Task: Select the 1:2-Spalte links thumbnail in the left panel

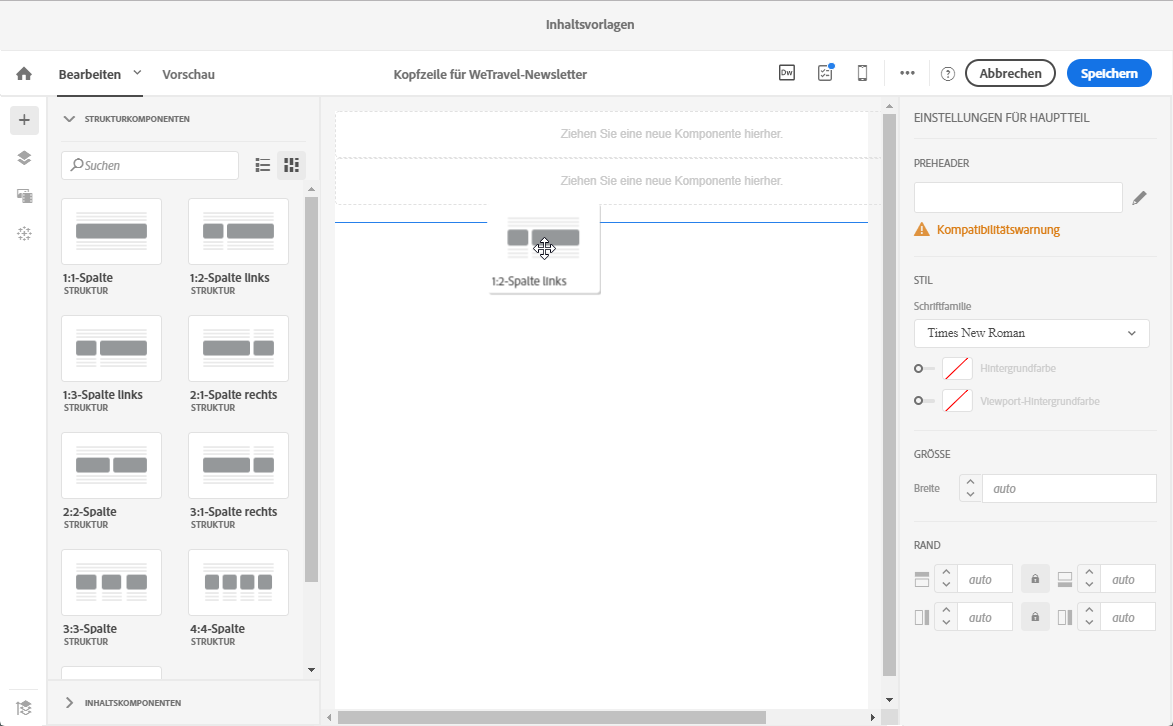Action: click(x=239, y=231)
